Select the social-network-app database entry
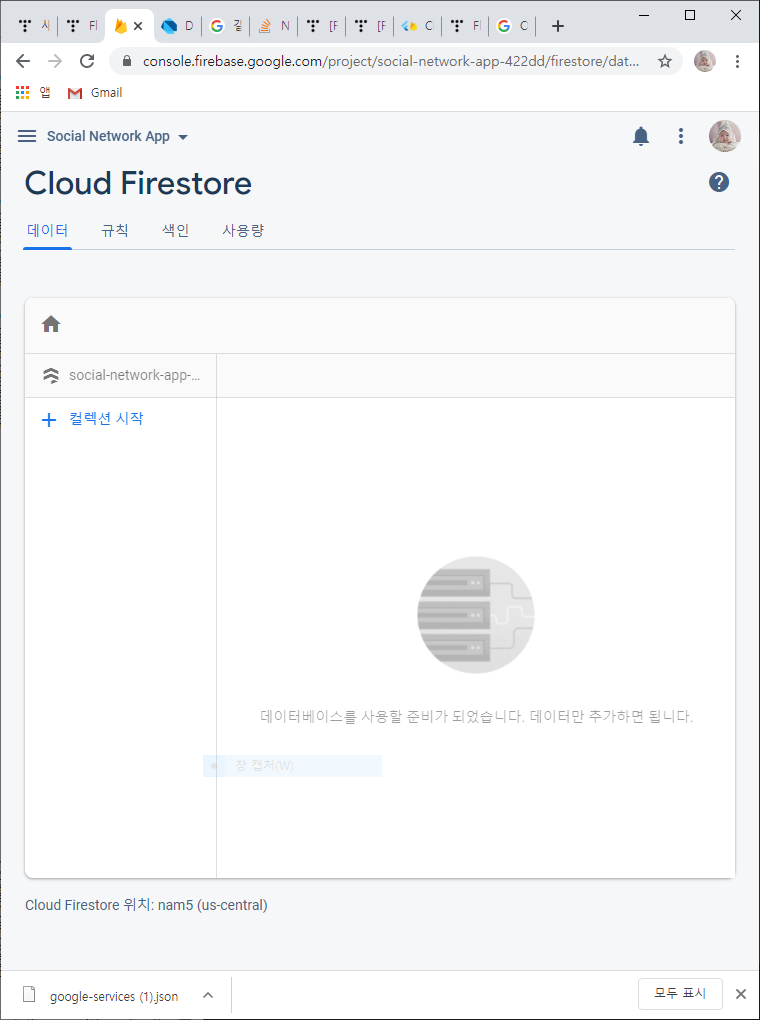 [x=120, y=375]
